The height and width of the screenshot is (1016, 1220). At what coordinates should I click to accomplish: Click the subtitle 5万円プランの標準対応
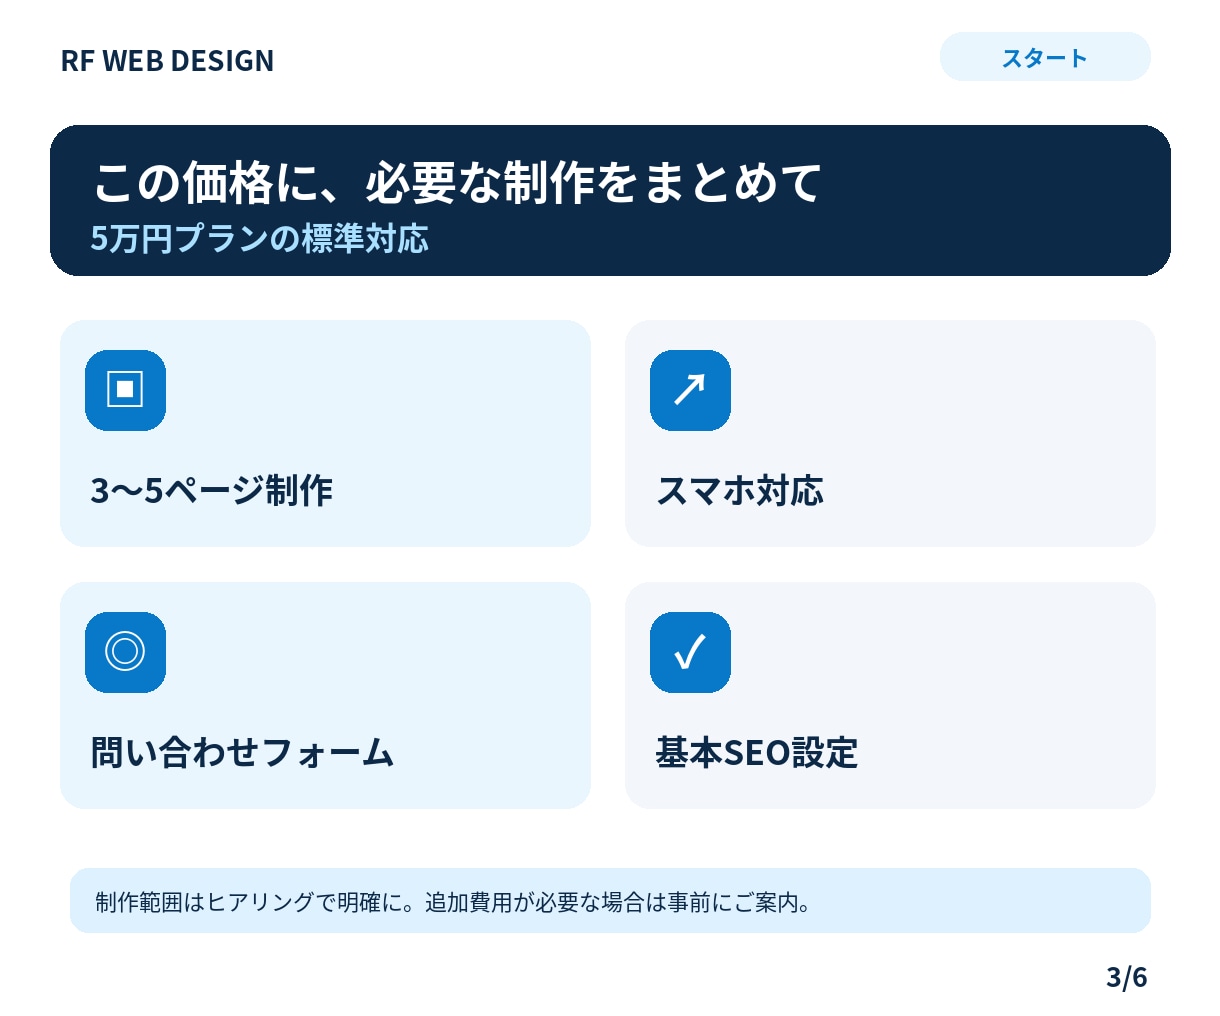click(x=260, y=238)
